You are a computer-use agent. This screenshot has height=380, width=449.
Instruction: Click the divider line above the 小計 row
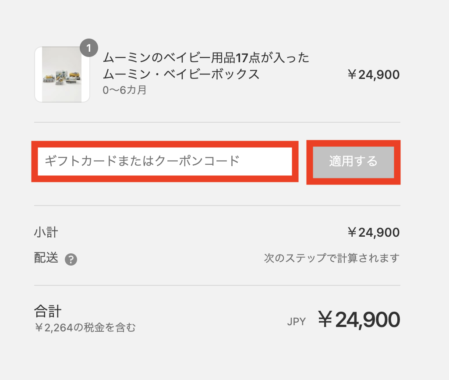click(217, 205)
